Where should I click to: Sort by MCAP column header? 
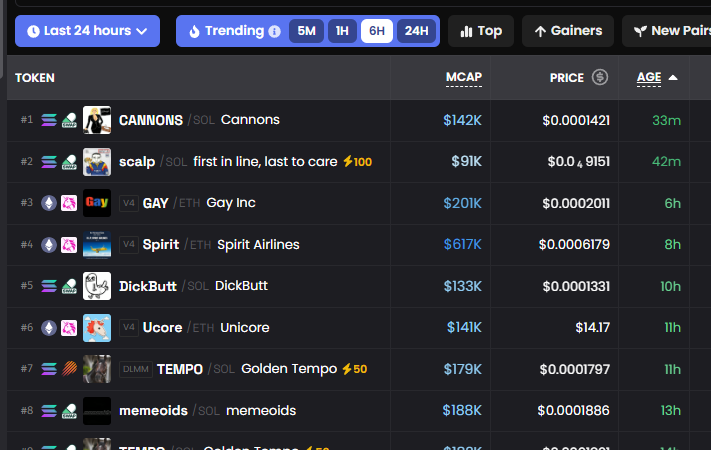[x=463, y=77]
